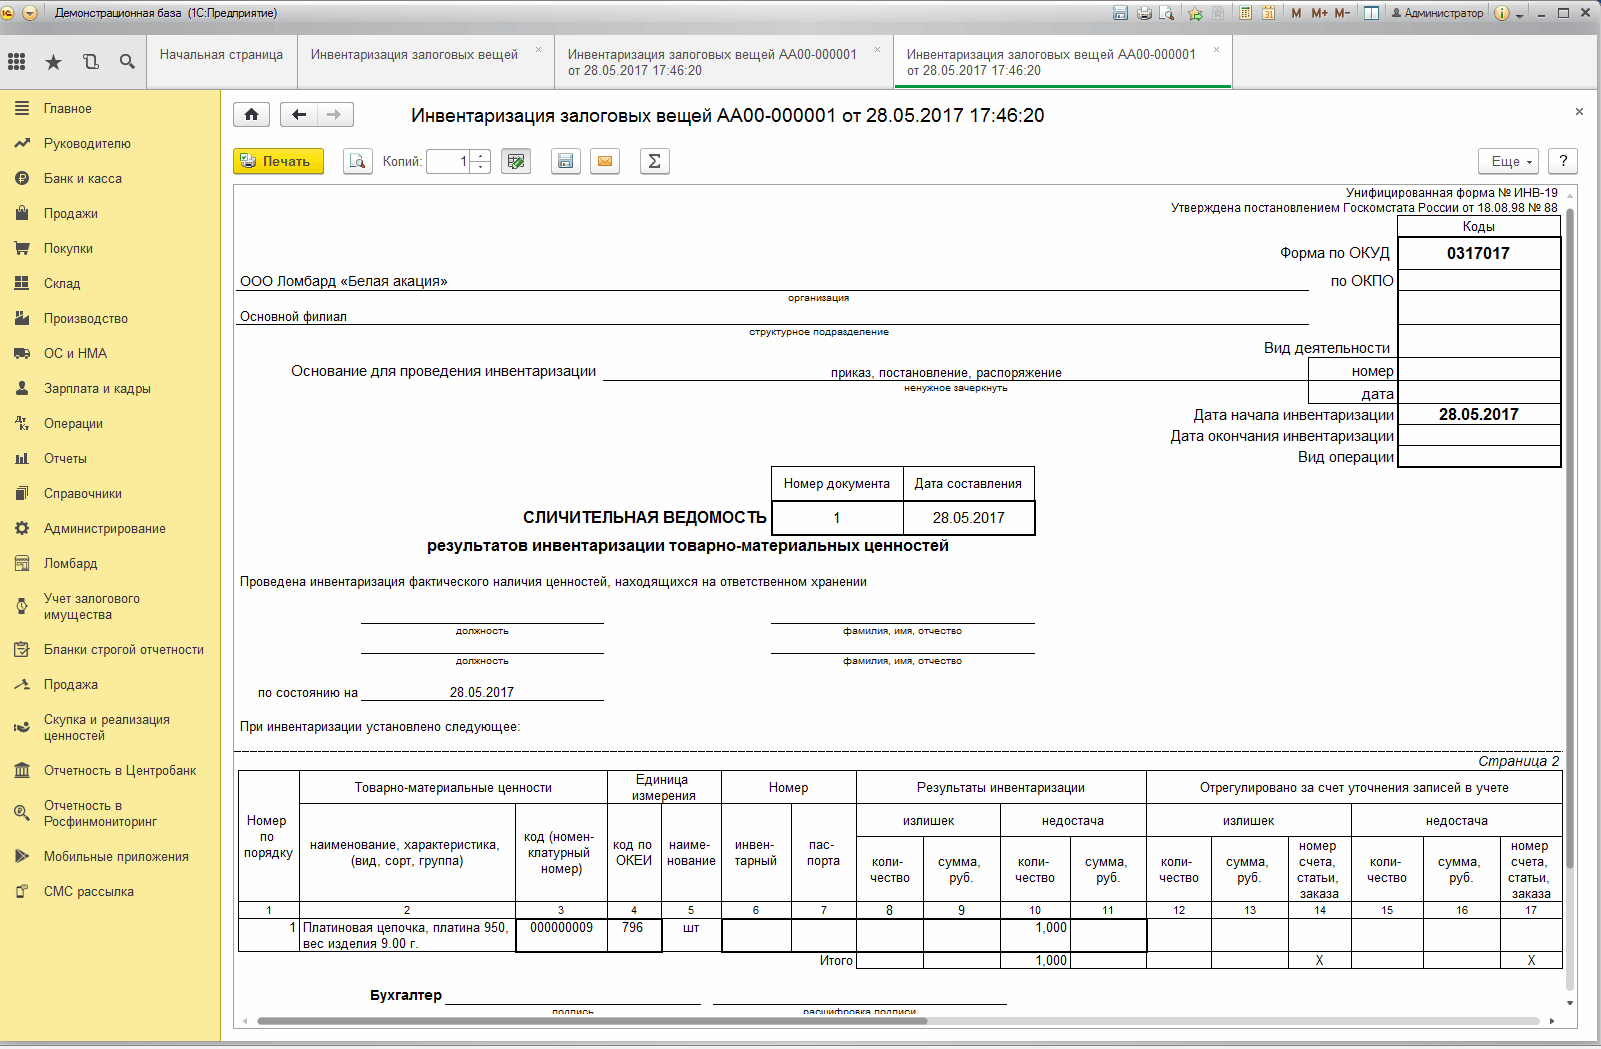
Task: Open Администрирование section
Action: pyautogui.click(x=110, y=528)
